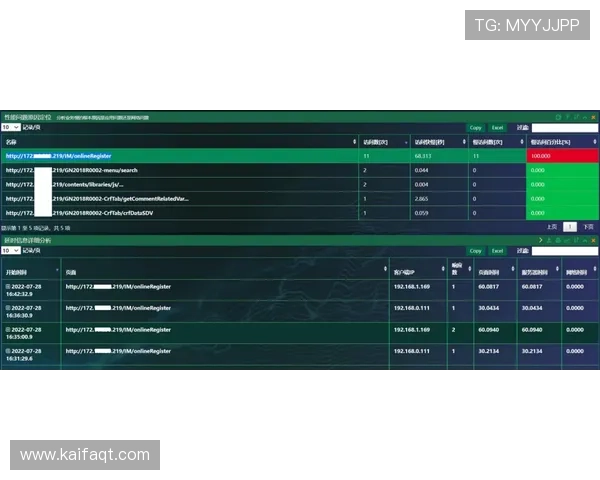Go to next page with 下页
Screen dimensions: 600x480
tap(587, 228)
